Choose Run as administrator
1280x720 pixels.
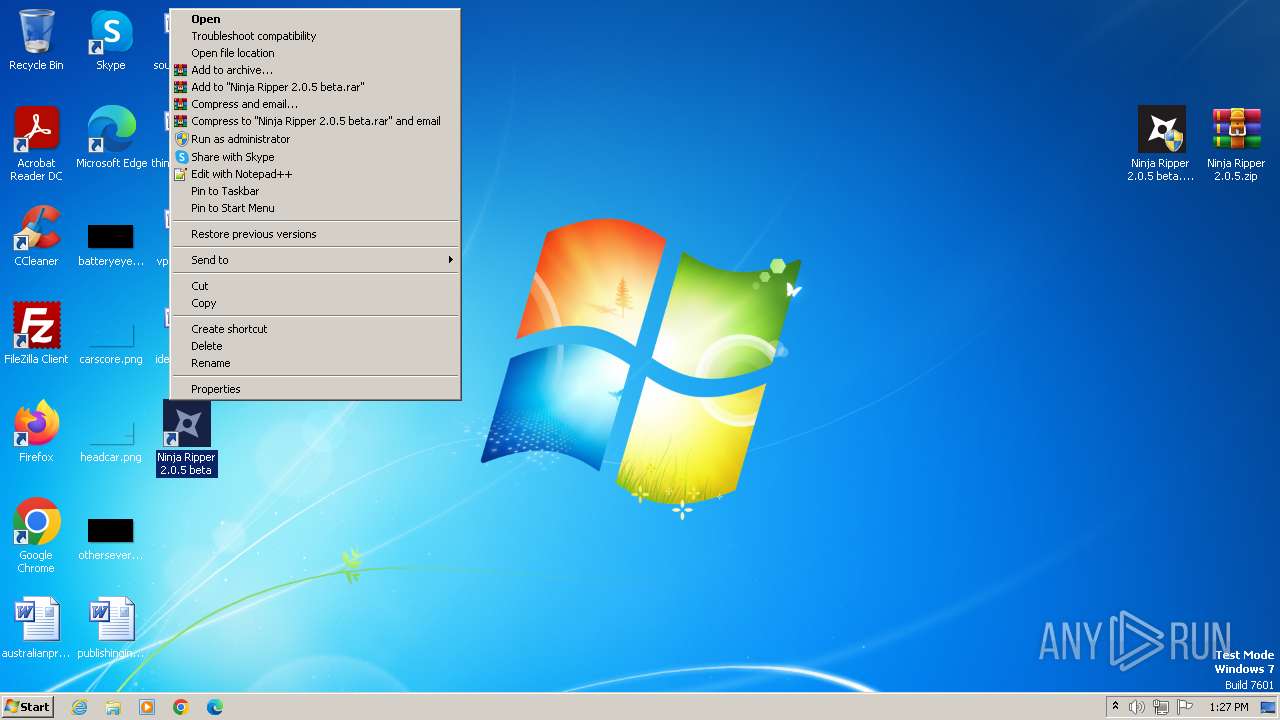pos(315,139)
